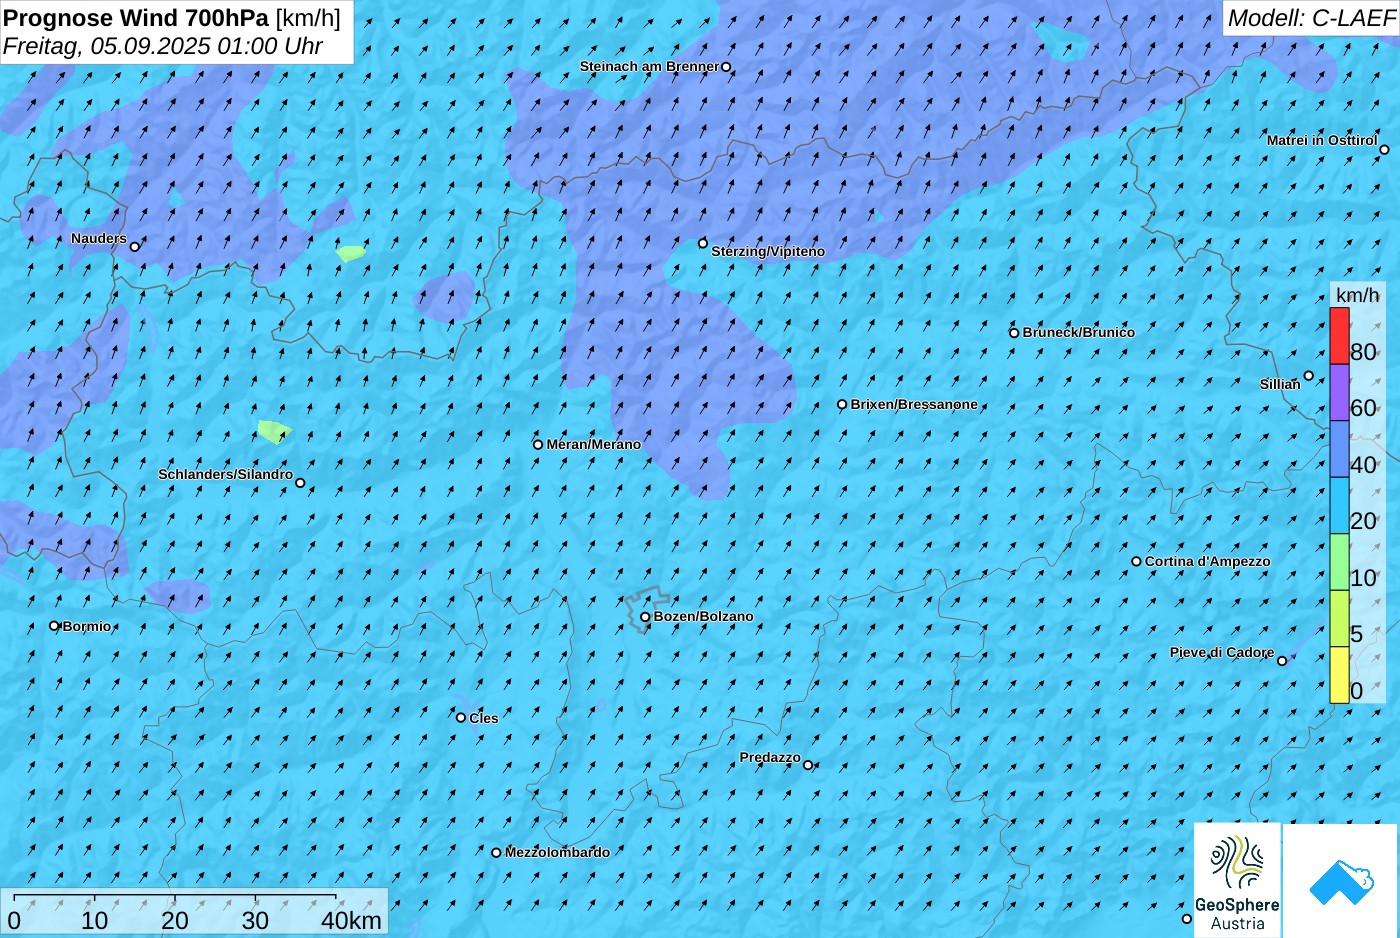This screenshot has width=1400, height=938.
Task: Click the yellow-green 5 km/h legend color
Action: coord(1339,618)
